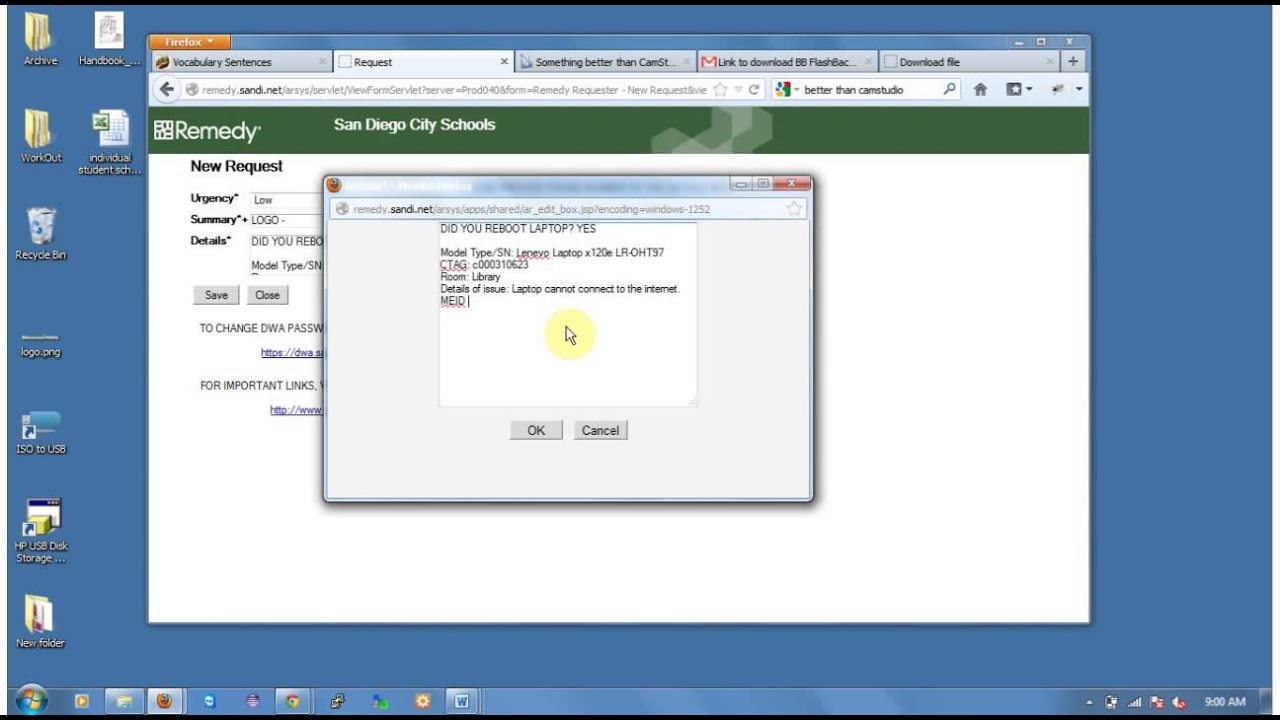Open the Handbook document on desktop

pos(109,39)
